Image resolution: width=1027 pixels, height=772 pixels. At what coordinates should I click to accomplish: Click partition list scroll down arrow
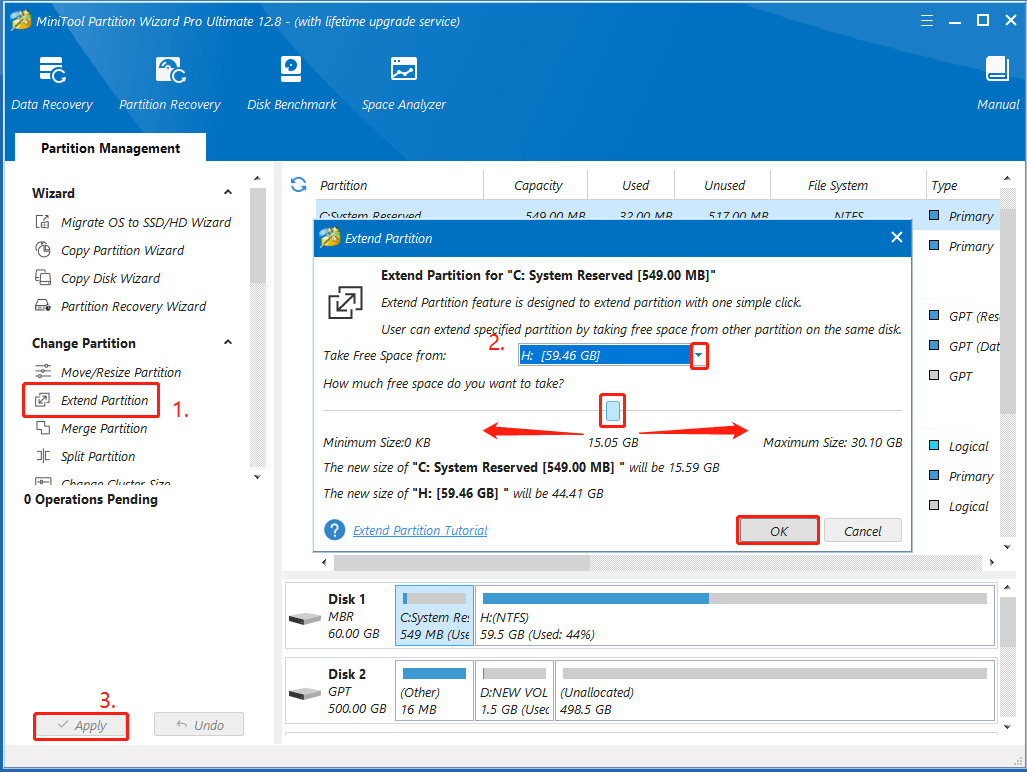(x=1007, y=547)
